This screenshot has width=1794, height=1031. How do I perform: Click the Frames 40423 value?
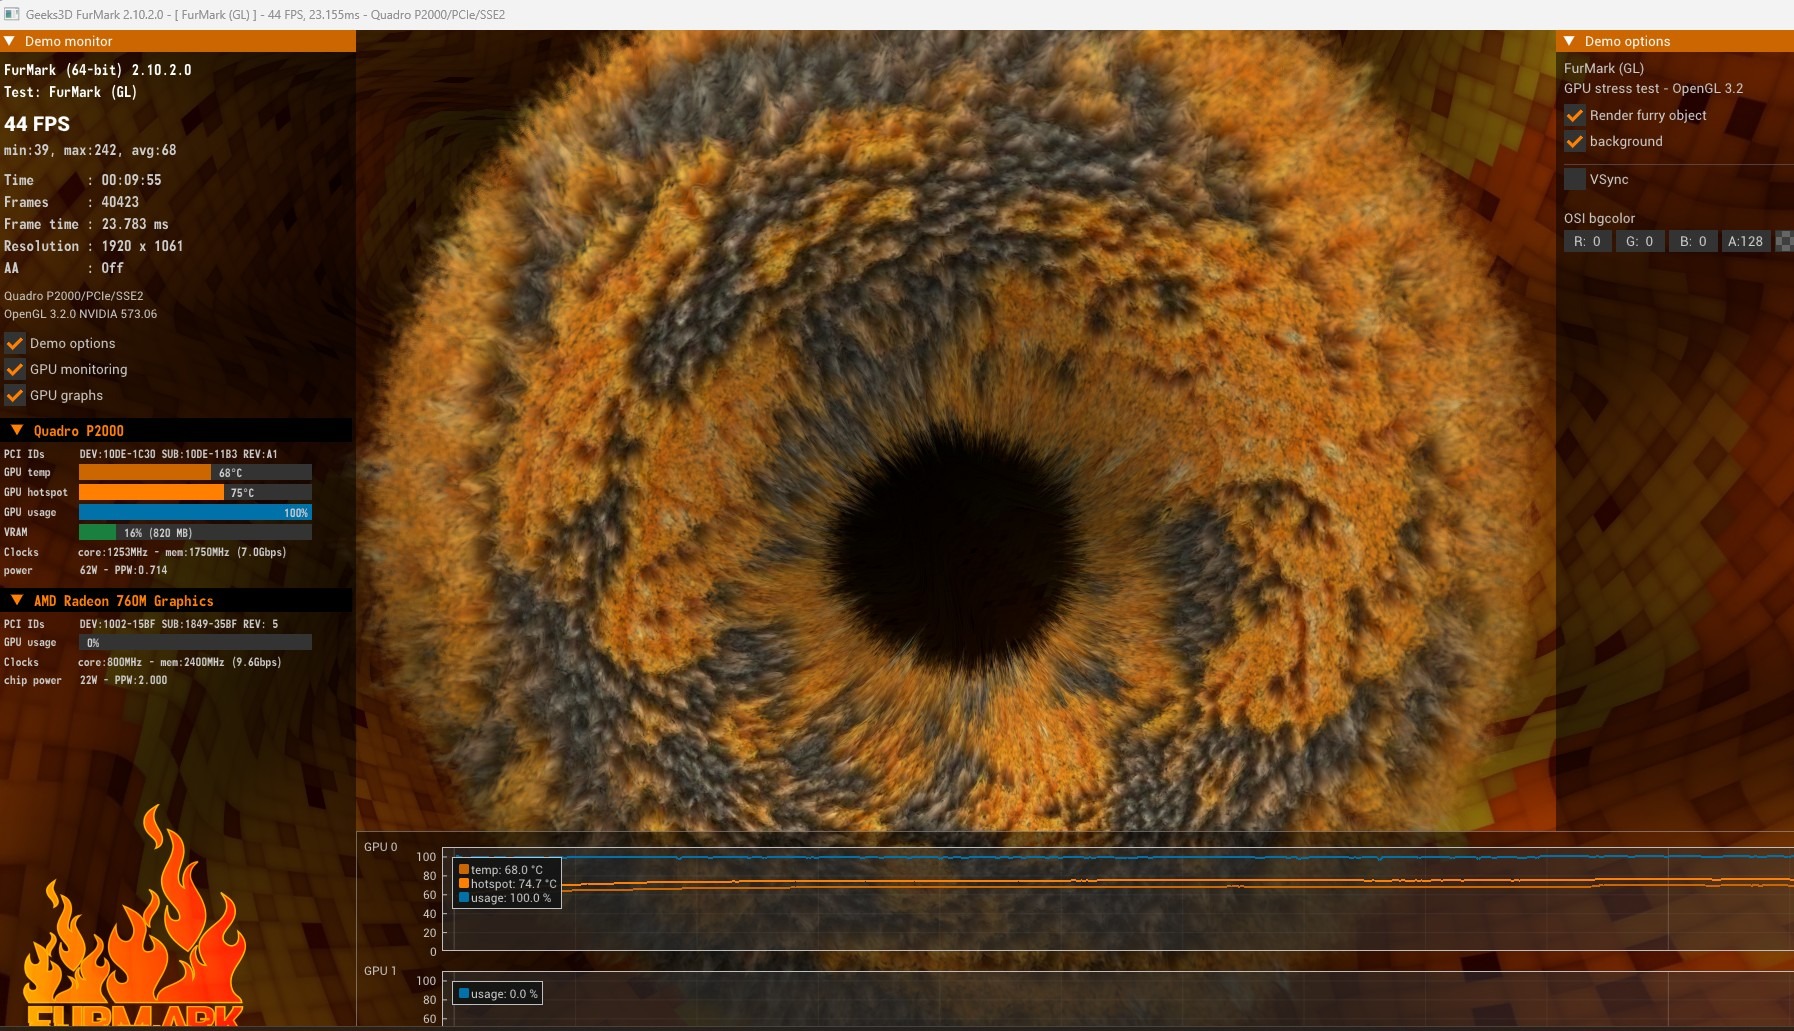tap(120, 202)
